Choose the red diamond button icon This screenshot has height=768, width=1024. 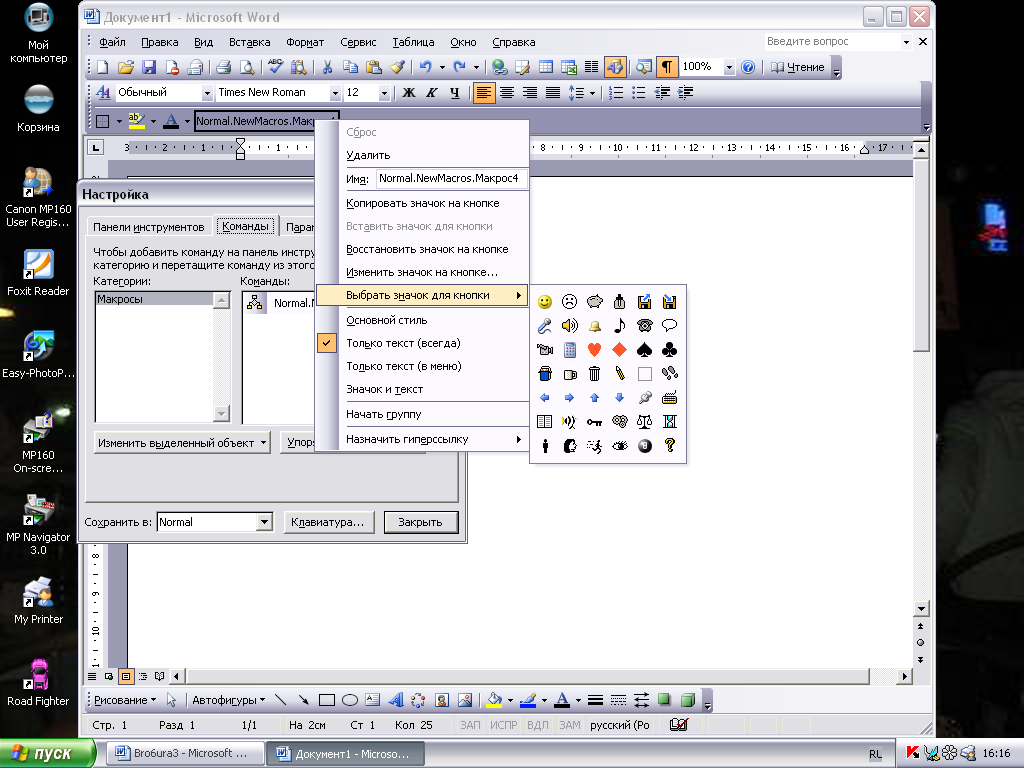click(x=619, y=350)
